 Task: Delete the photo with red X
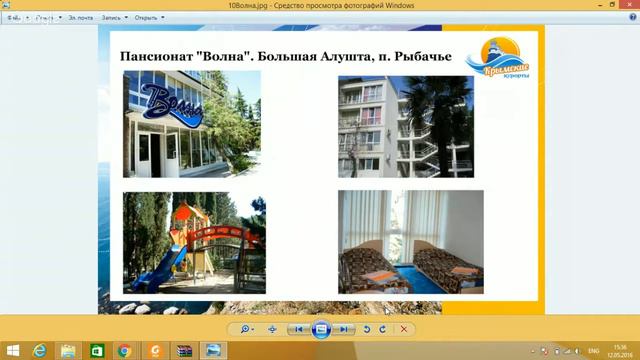[x=404, y=329]
